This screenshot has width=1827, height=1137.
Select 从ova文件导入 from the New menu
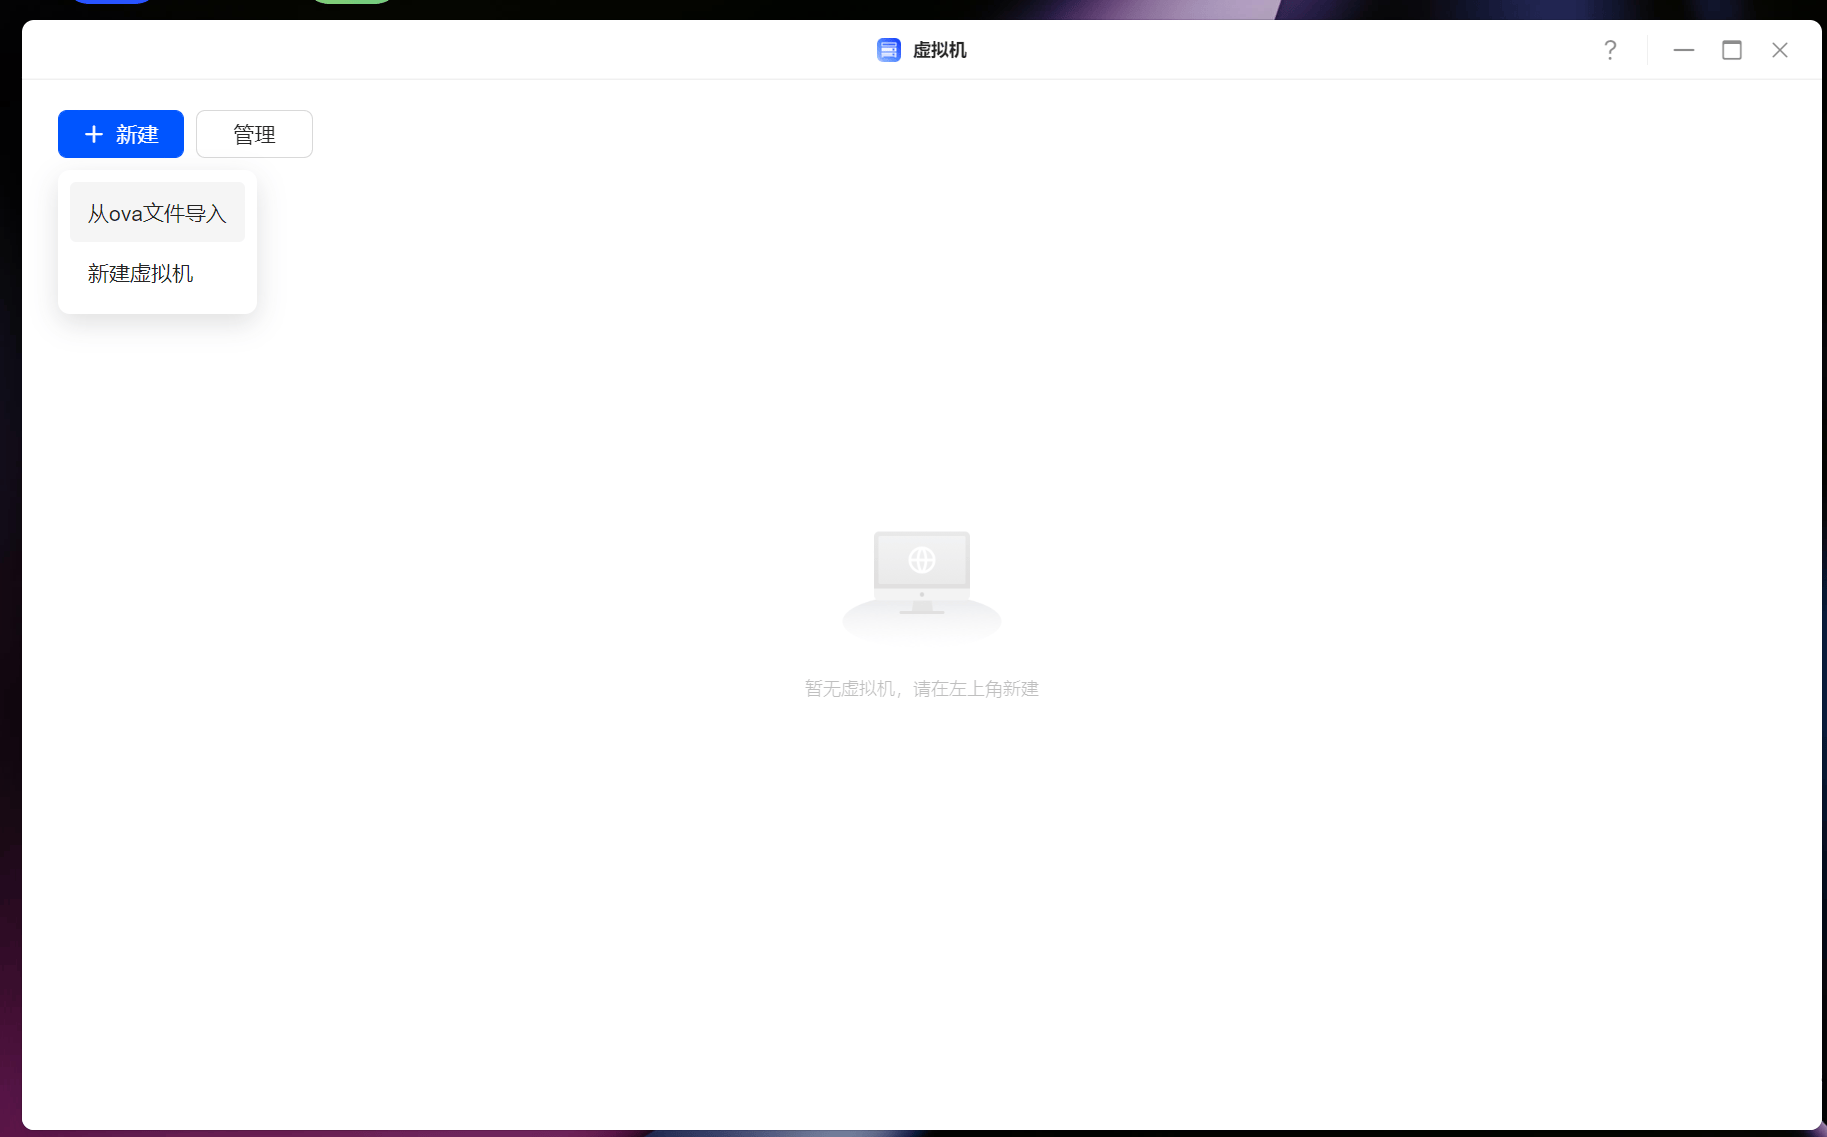click(x=156, y=212)
